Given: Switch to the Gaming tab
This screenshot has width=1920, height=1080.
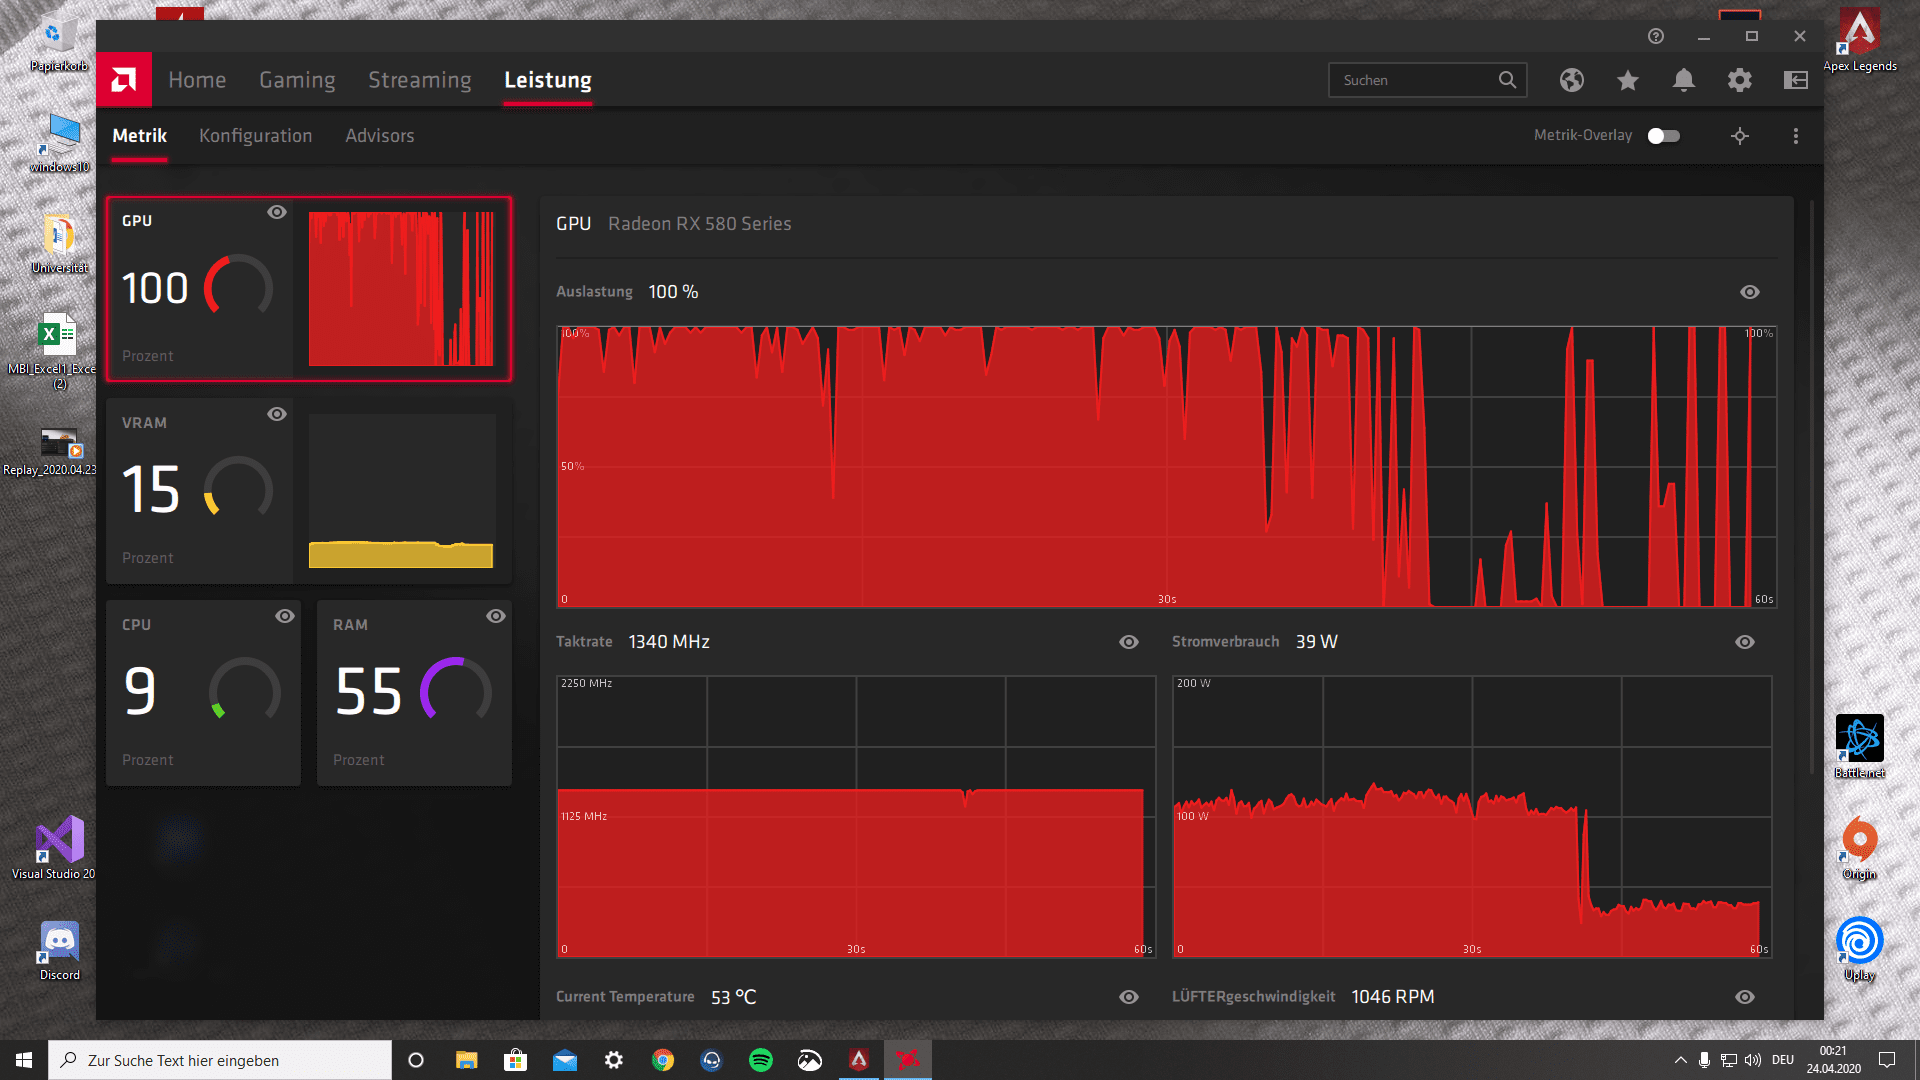Looking at the screenshot, I should point(297,80).
